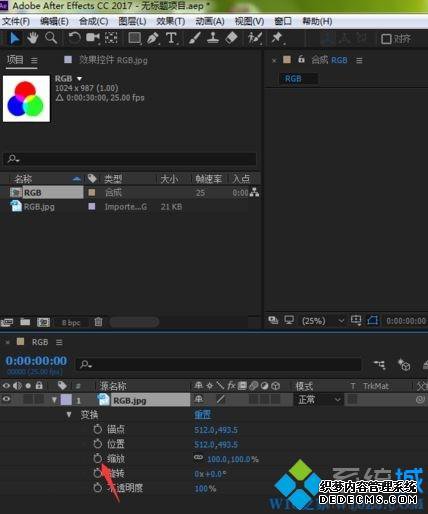Open timeline RGB panel menu
Image resolution: width=428 pixels, height=514 pixels.
[x=59, y=342]
